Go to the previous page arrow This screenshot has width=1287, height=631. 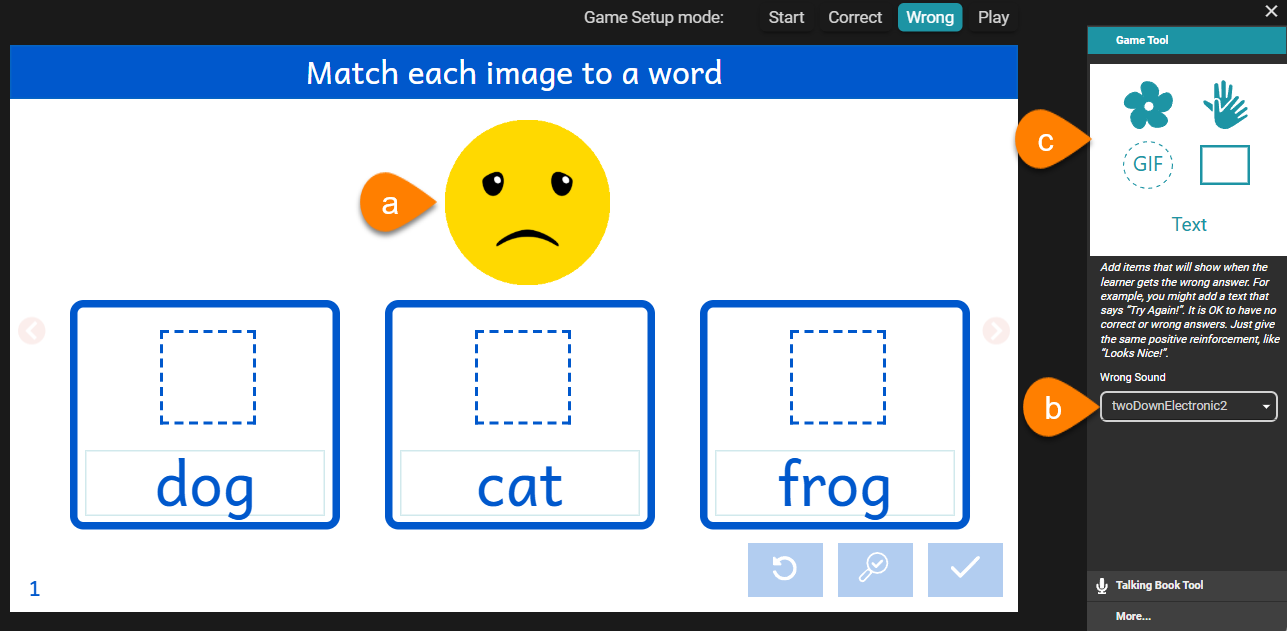tap(31, 330)
